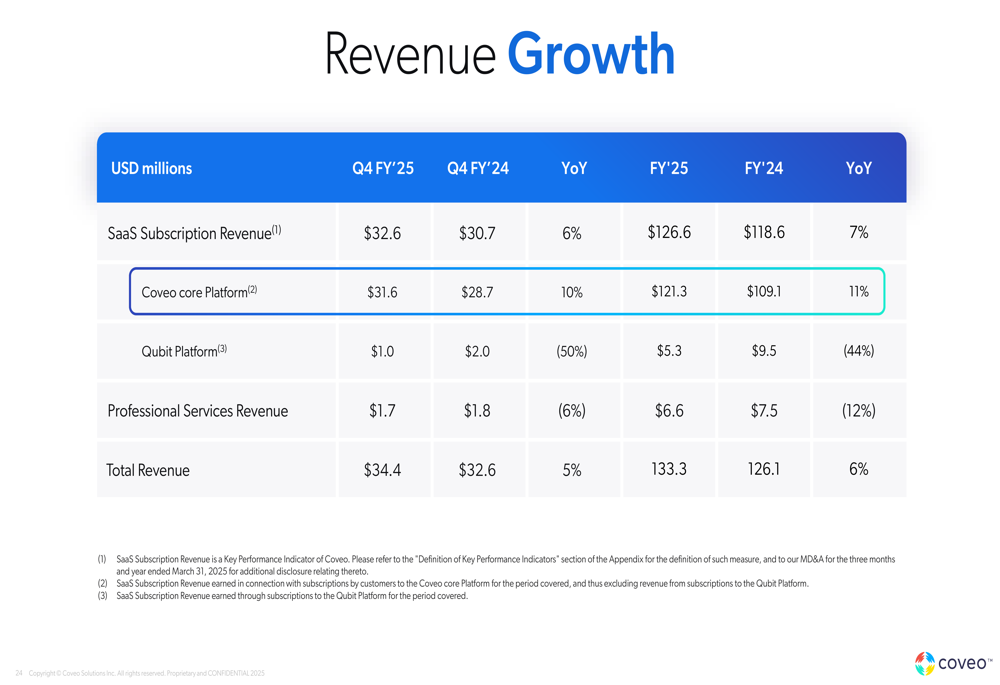Select SaaS Subscription Revenue quarterly YoY 6% cell
1000x685 pixels.
point(572,233)
